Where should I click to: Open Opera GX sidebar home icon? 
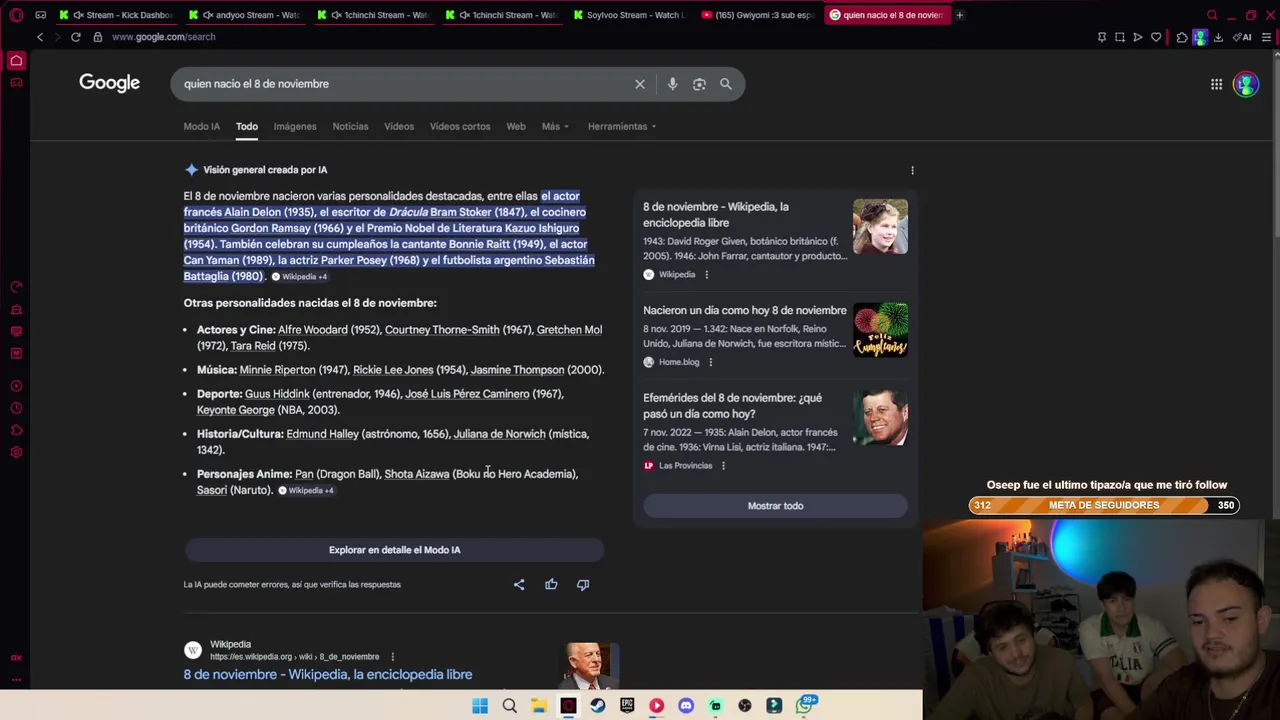point(16,61)
